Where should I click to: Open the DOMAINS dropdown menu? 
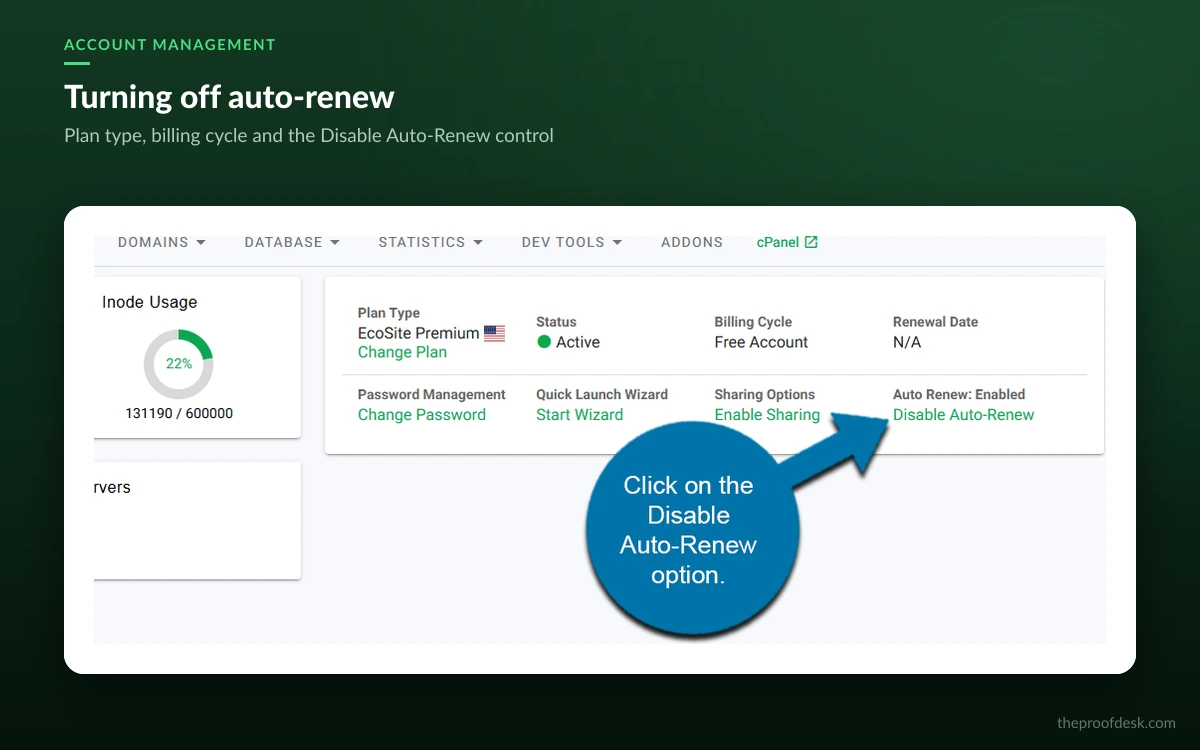tap(162, 242)
